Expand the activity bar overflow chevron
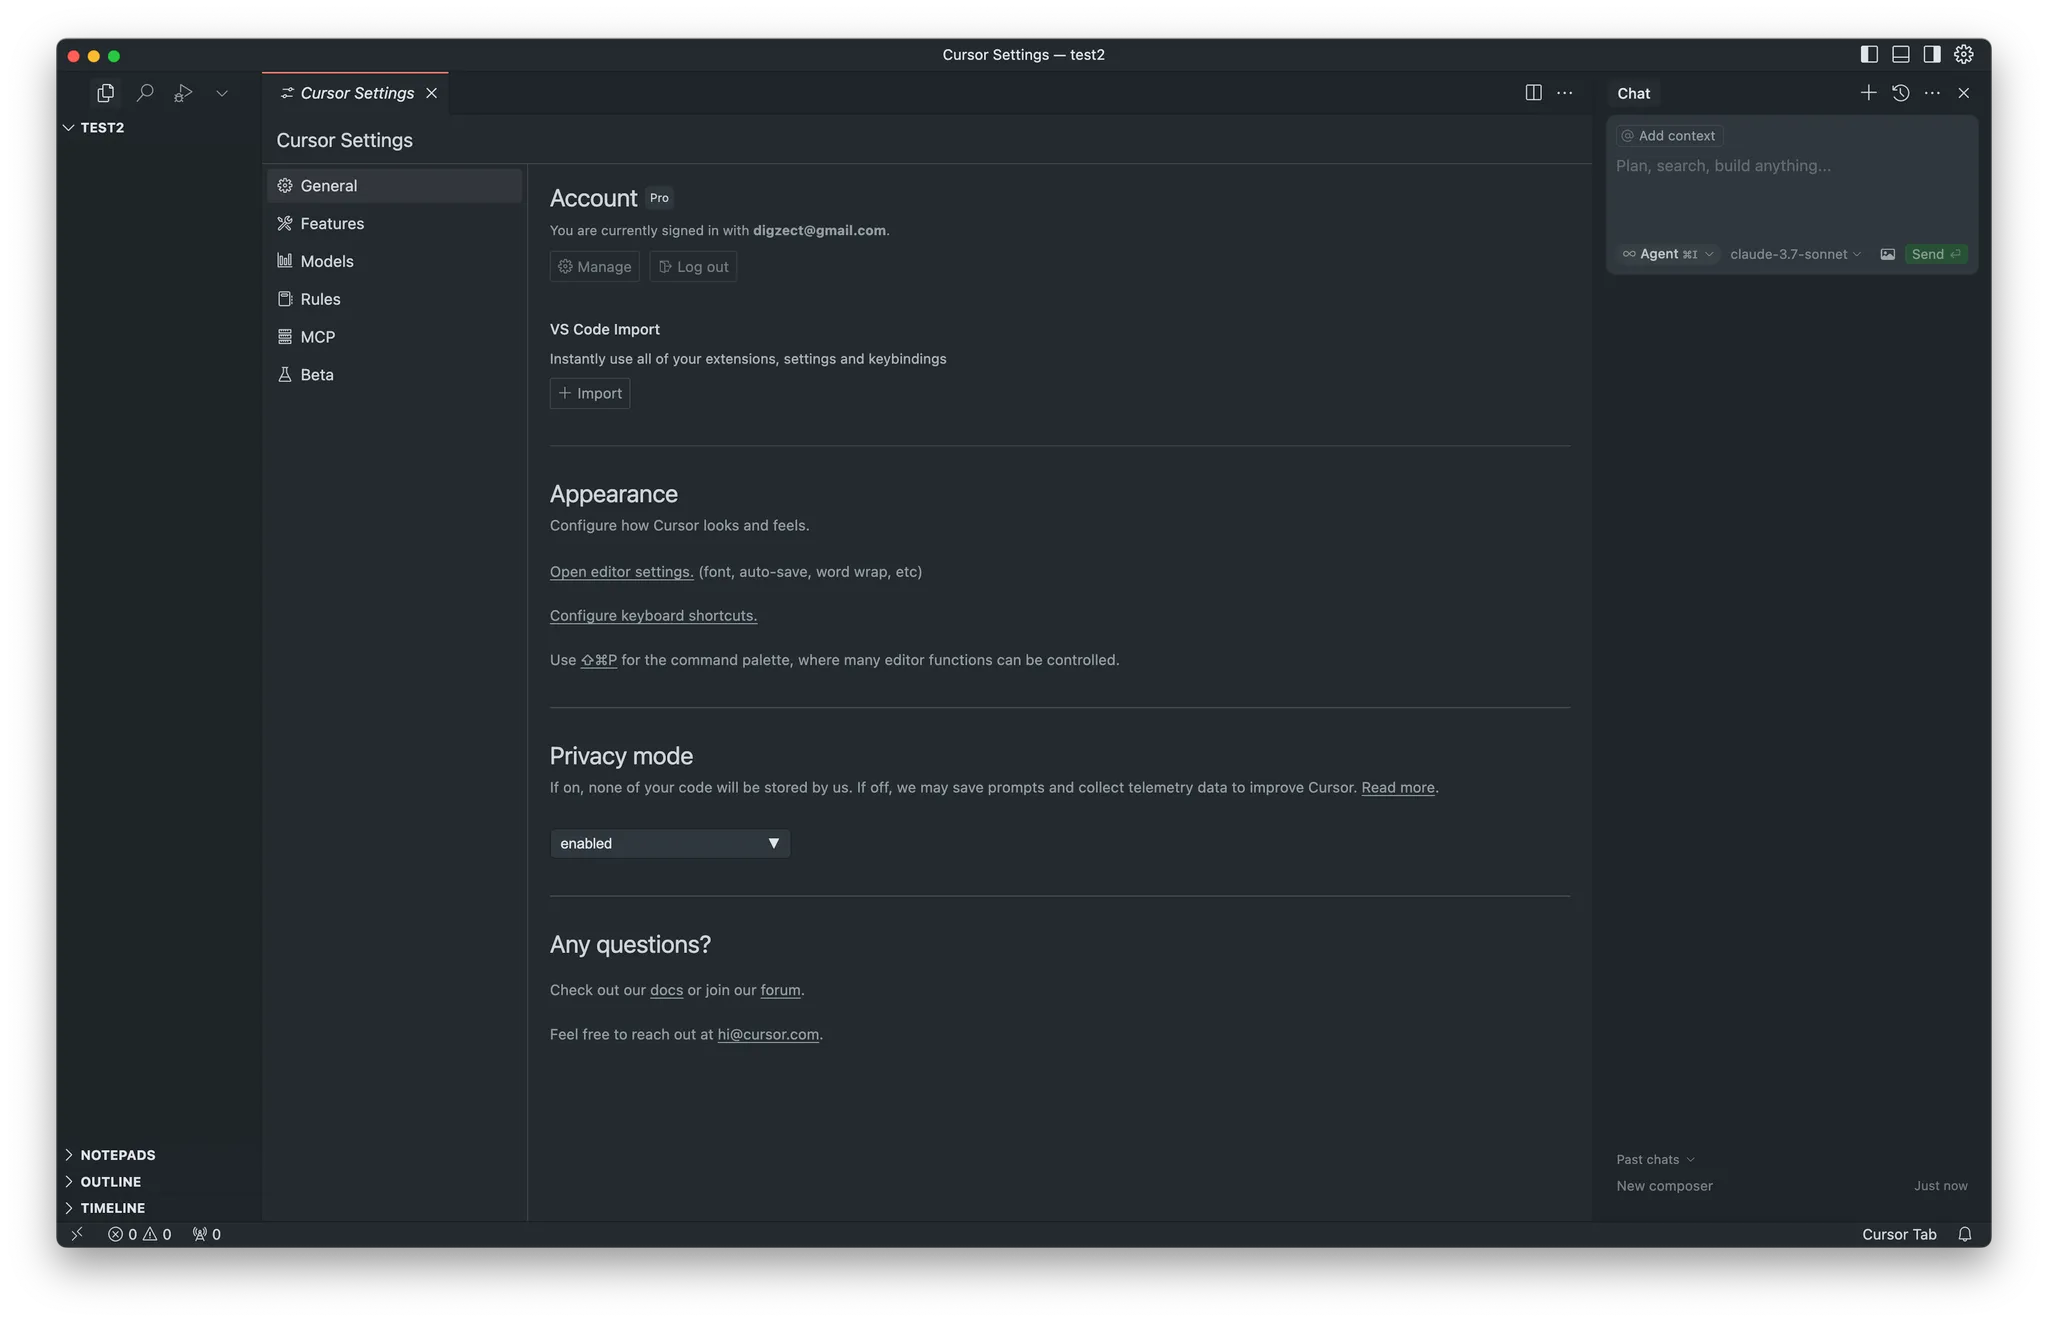Screen dimensions: 2048x1322 pyautogui.click(x=222, y=93)
